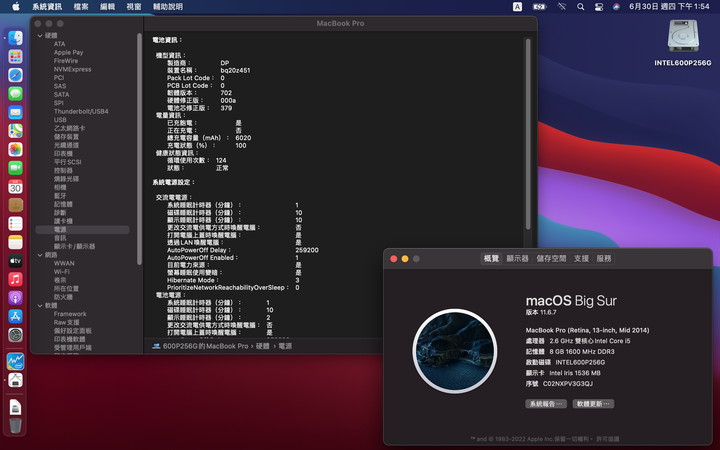This screenshot has width=720, height=450.
Task: Open Launchpad from the Dock
Action: [15, 56]
